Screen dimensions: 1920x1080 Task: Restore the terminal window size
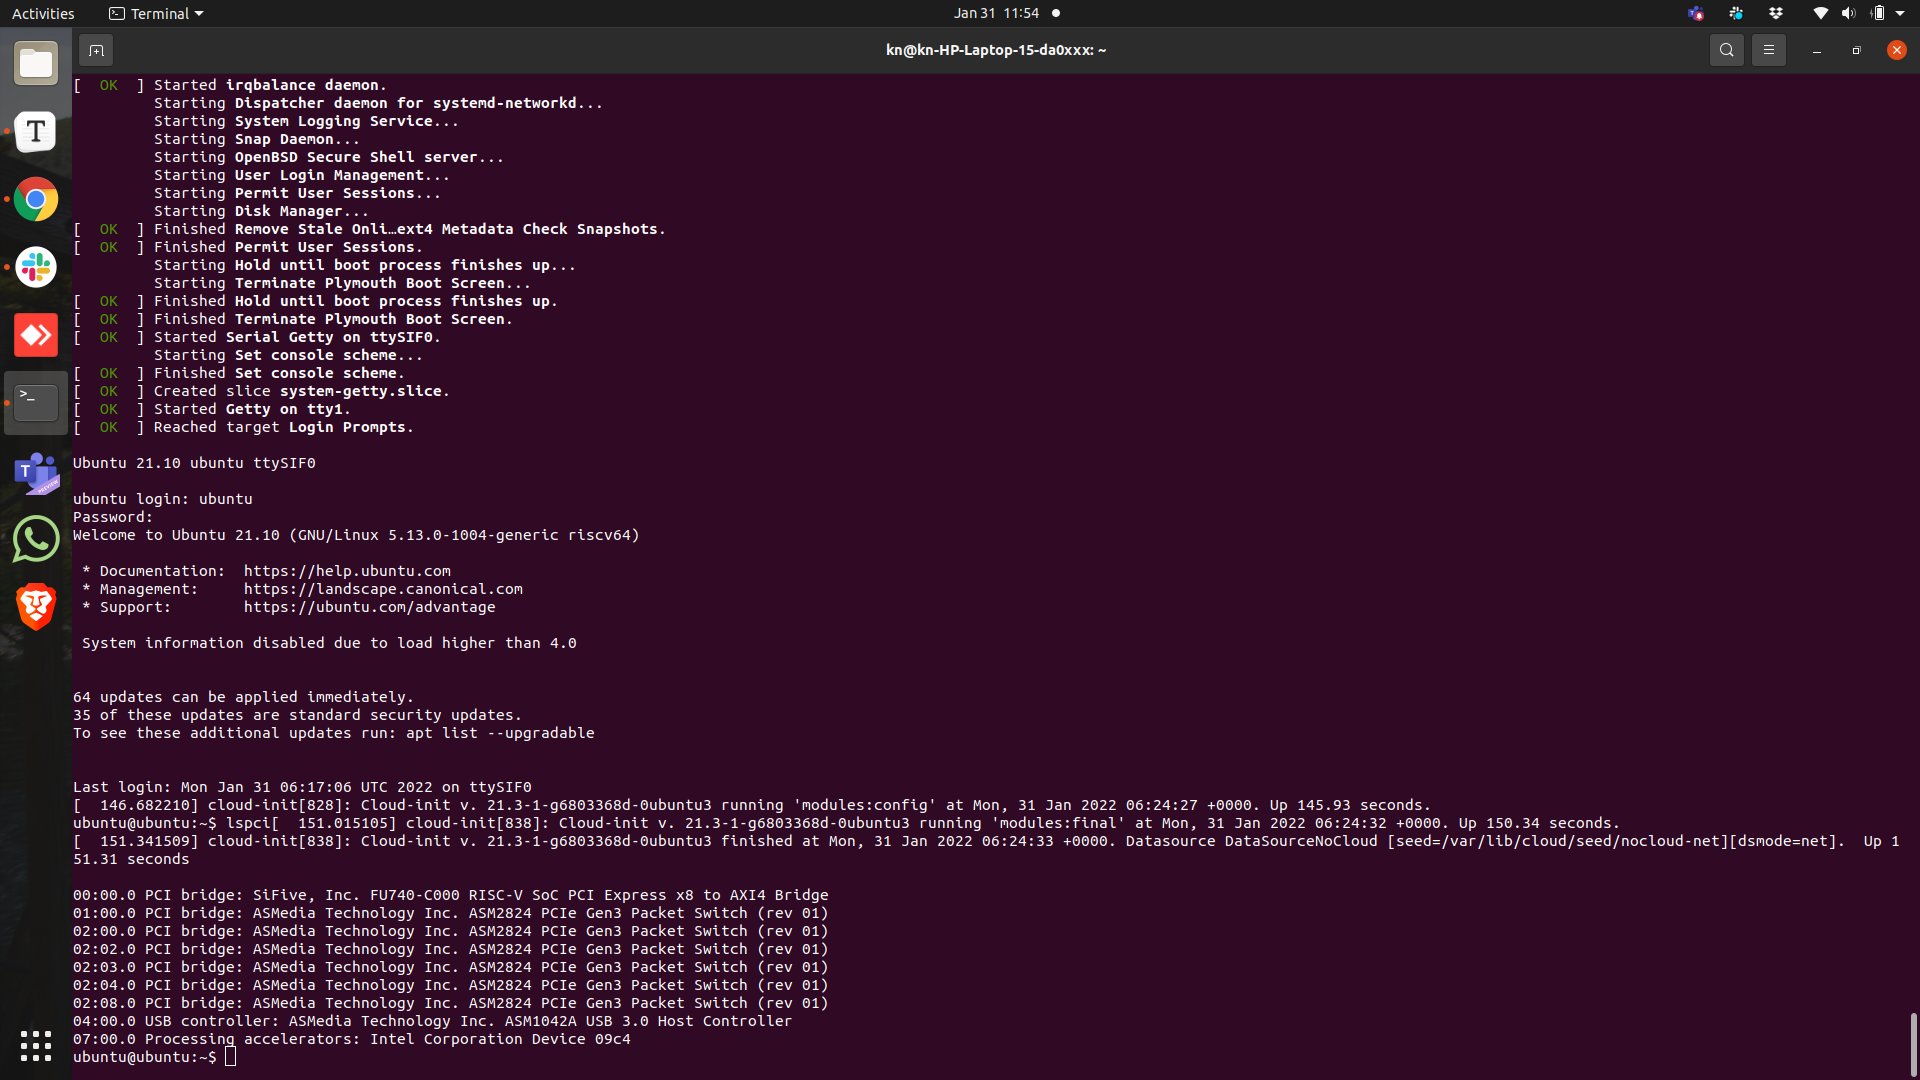[1857, 50]
